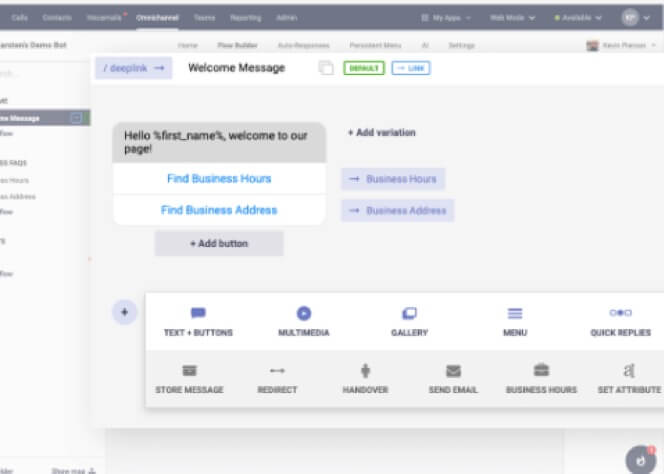Select the Omnichannel tab
664x474 pixels.
(x=157, y=18)
